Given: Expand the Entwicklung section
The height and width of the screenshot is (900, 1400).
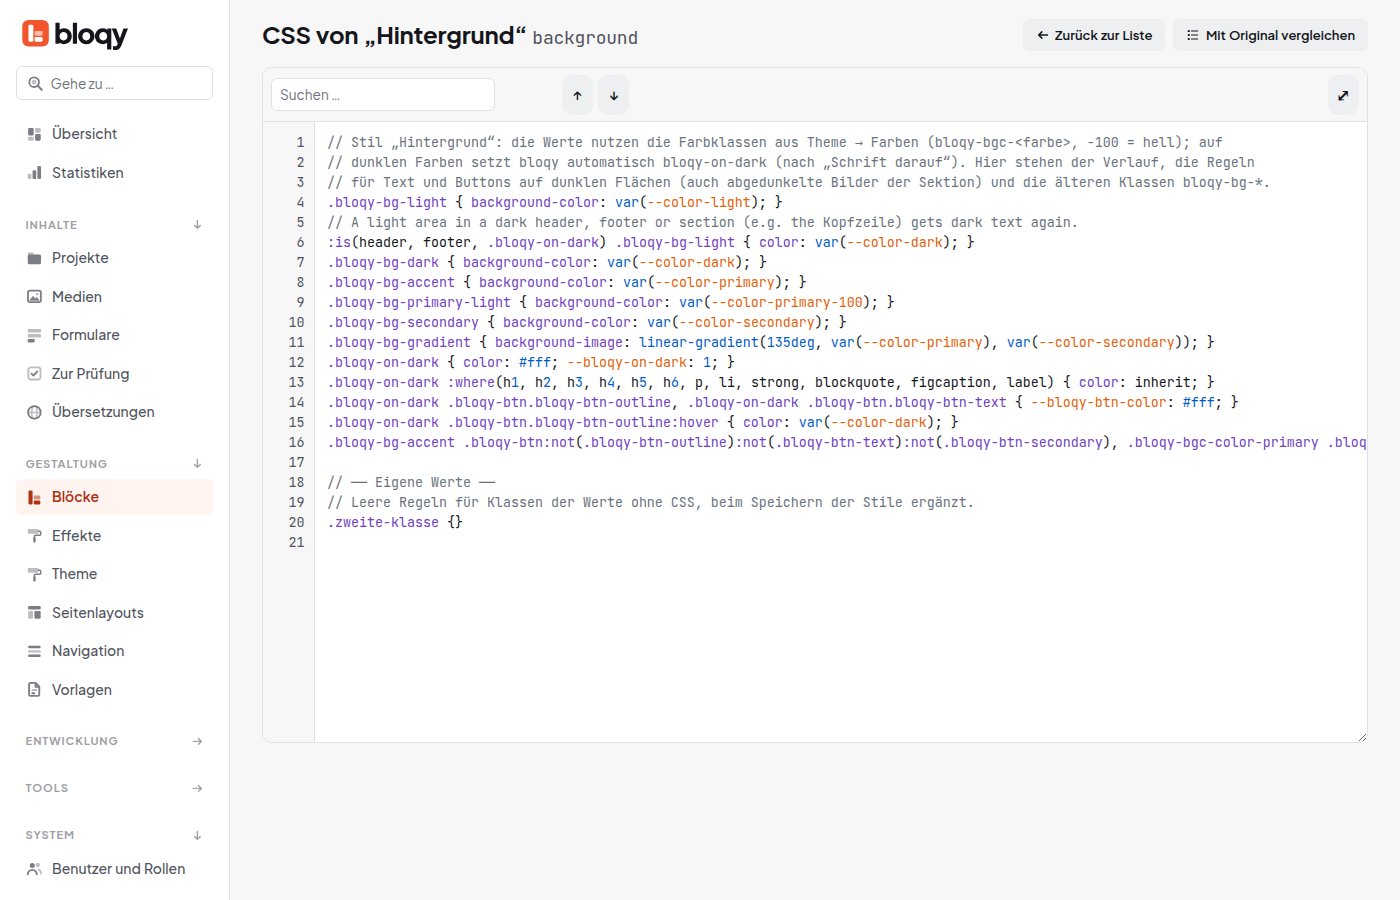Looking at the screenshot, I should point(197,741).
